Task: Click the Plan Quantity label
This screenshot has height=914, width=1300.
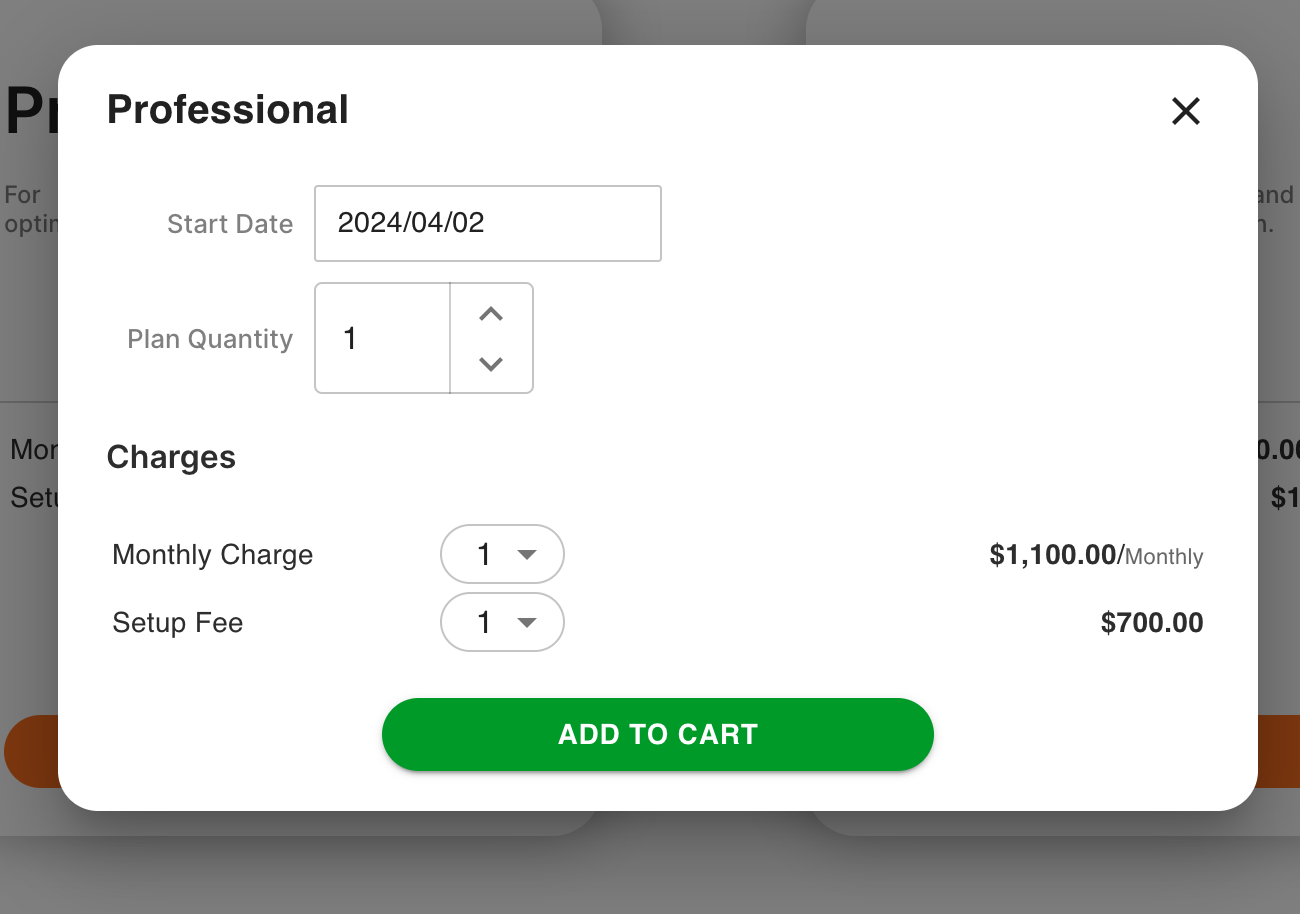Action: tap(210, 339)
